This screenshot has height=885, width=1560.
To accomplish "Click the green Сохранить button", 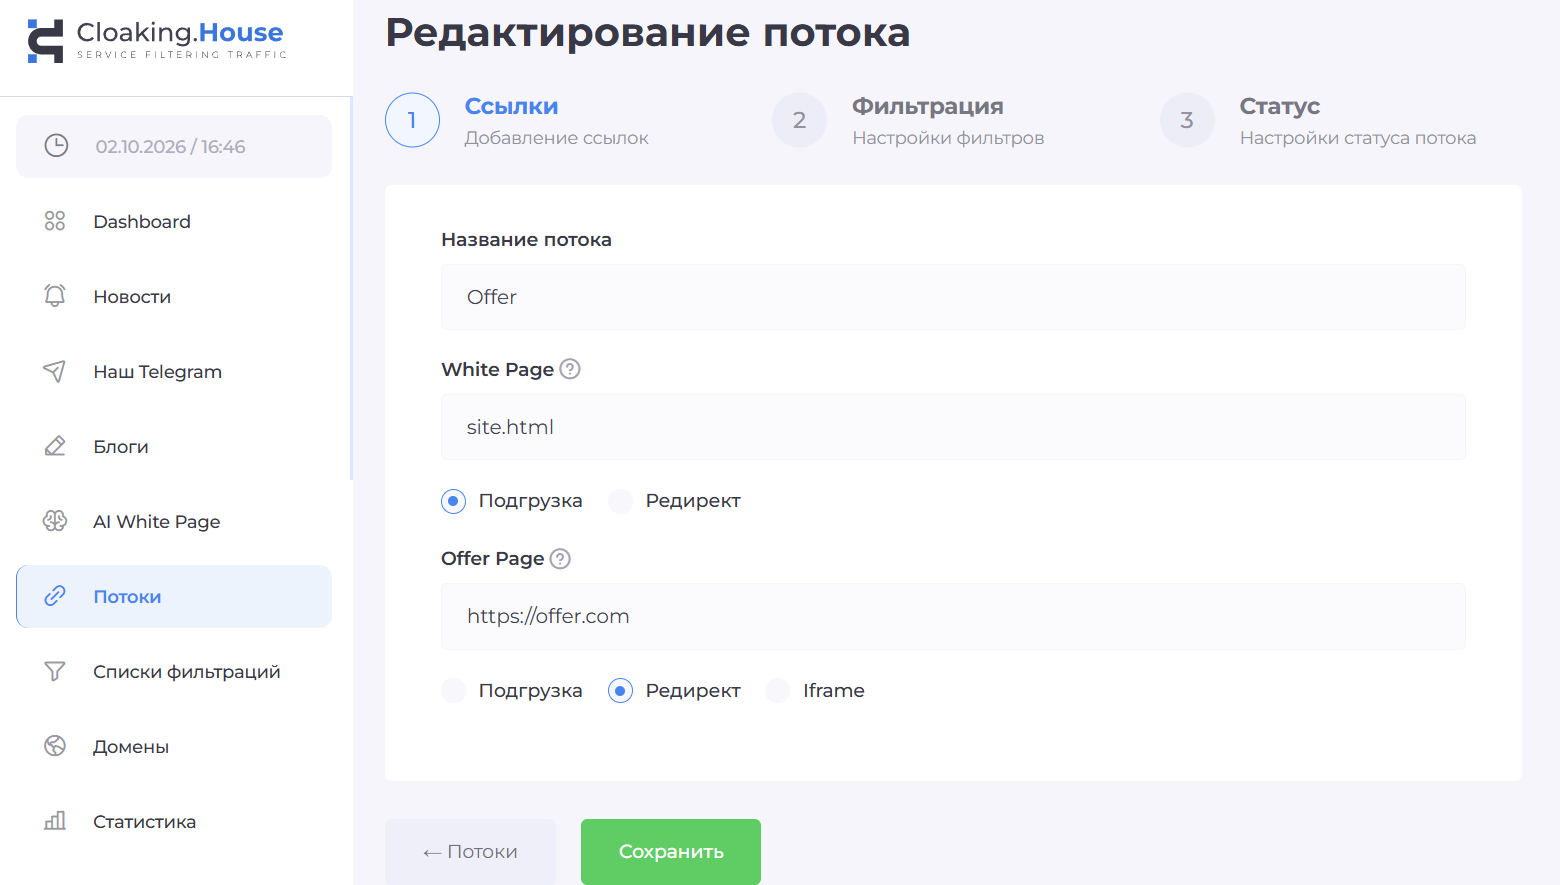I will (x=671, y=851).
